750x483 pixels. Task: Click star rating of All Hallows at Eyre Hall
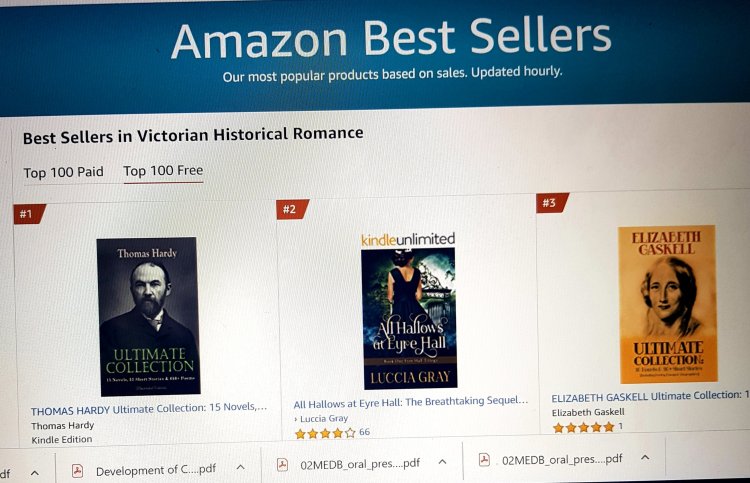(324, 433)
